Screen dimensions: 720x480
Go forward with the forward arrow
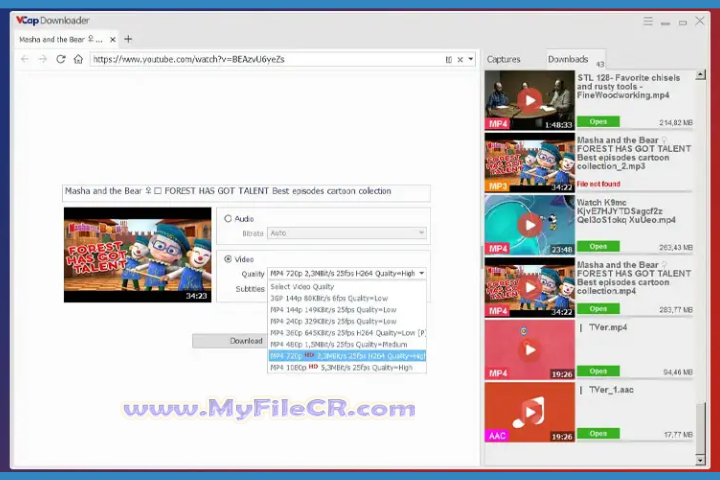tap(43, 59)
